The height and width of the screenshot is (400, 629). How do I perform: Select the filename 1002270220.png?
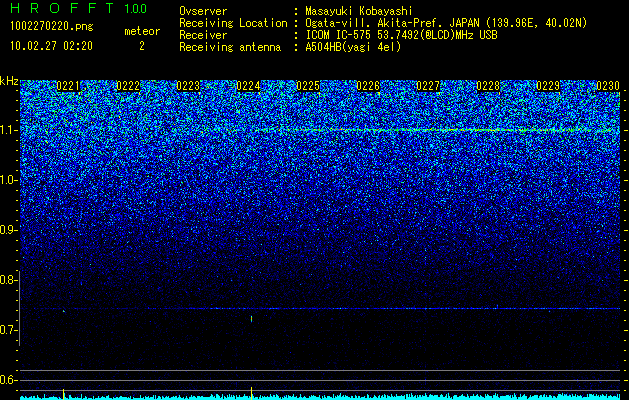point(52,27)
